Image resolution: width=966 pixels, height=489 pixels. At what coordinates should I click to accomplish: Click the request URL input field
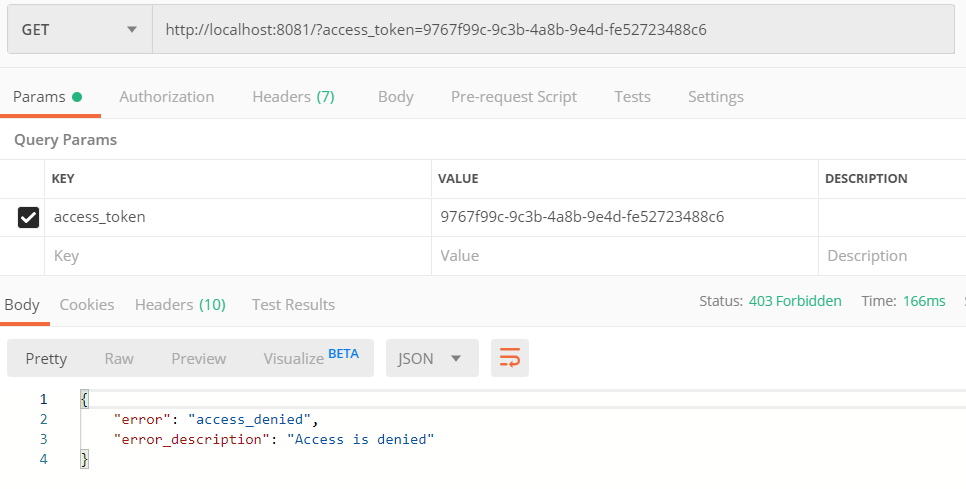[x=550, y=30]
